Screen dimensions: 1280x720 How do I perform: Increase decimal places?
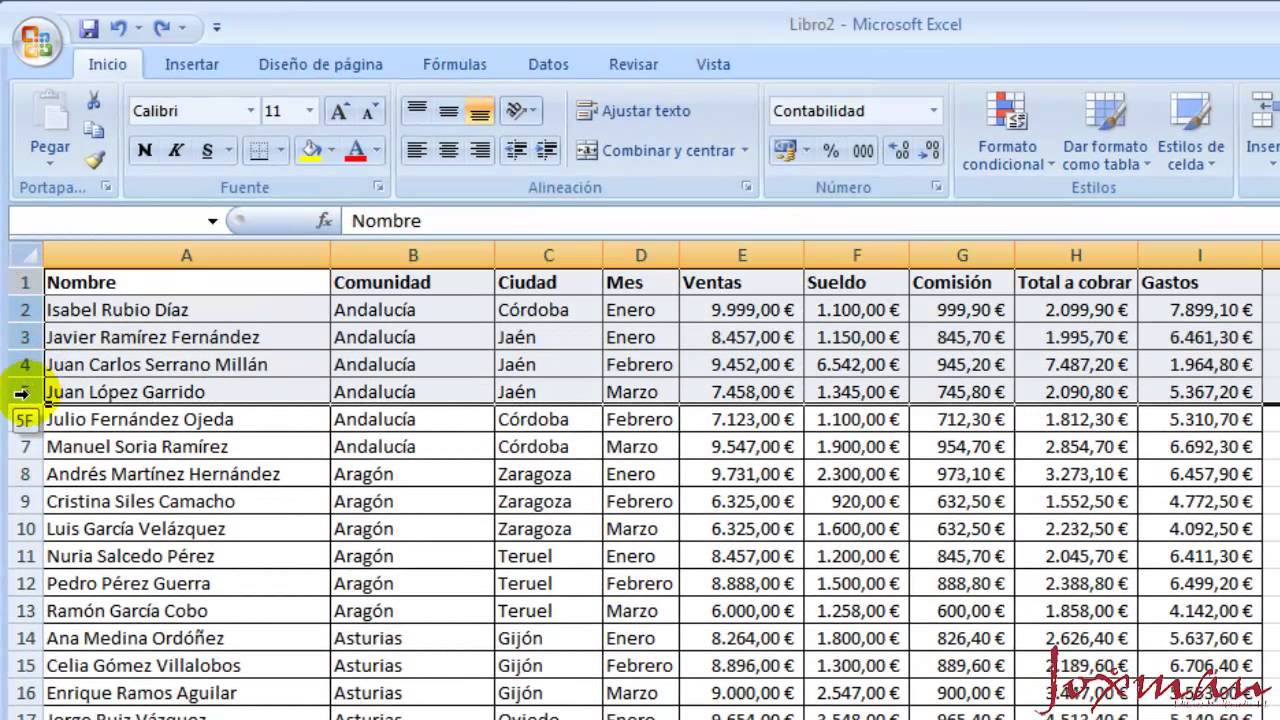click(x=899, y=151)
